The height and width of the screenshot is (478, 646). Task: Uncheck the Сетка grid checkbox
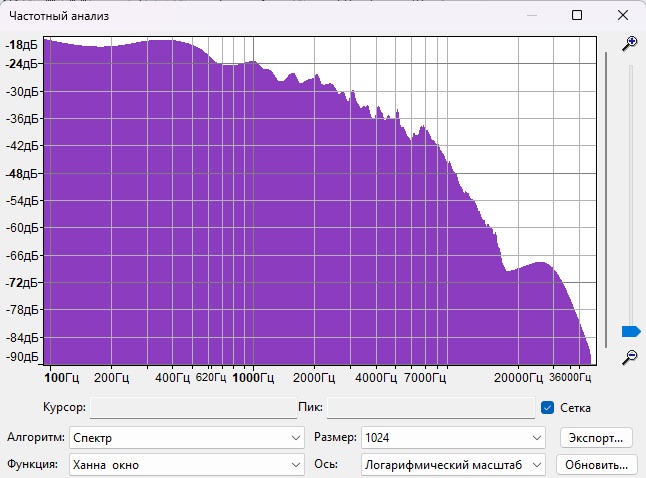point(547,408)
